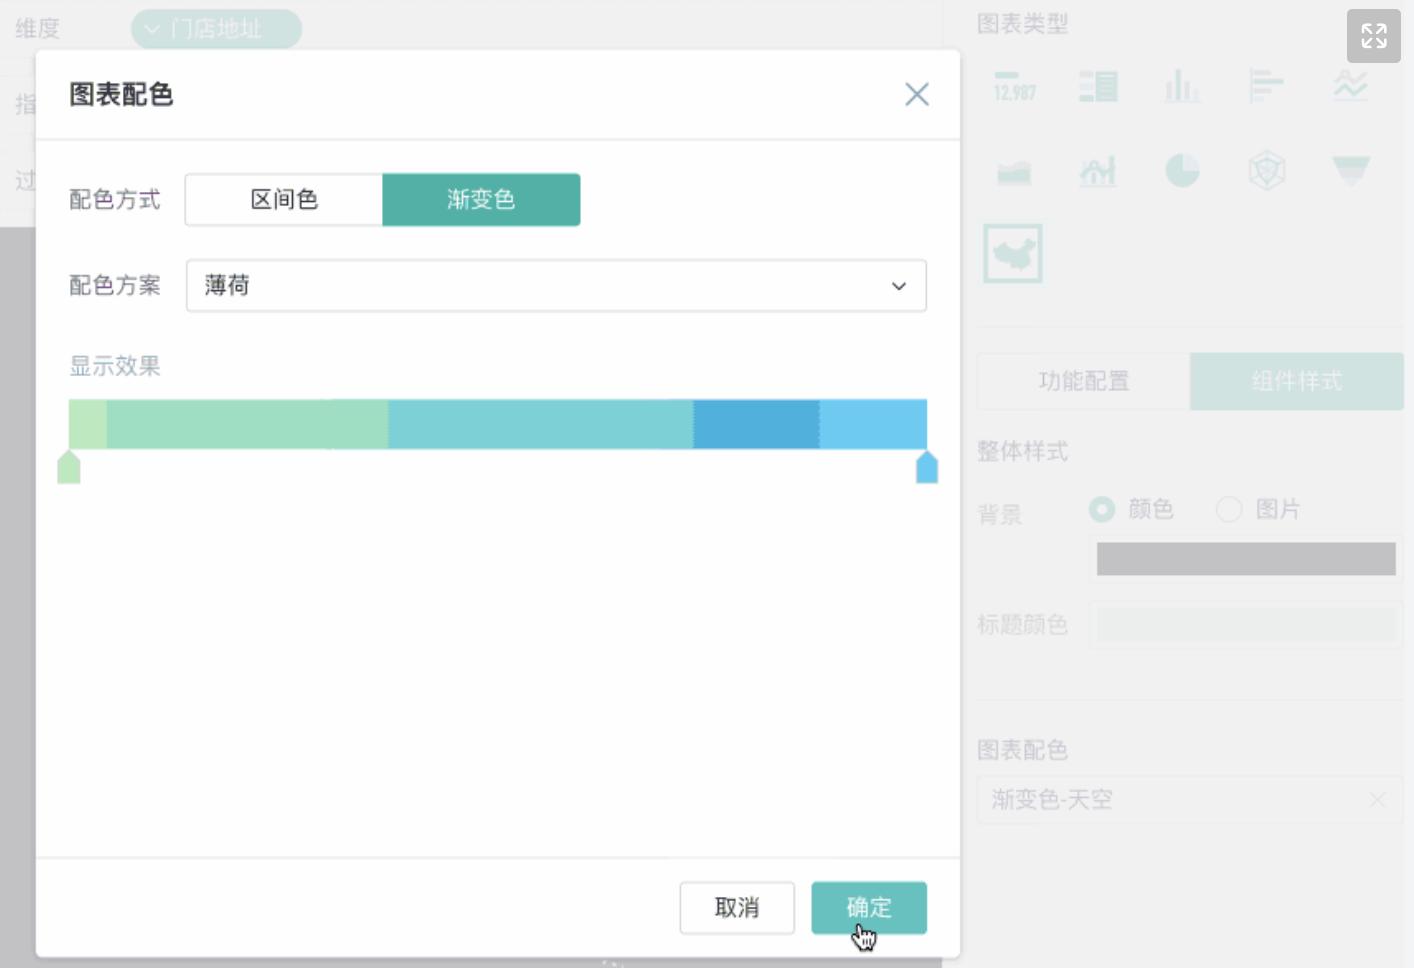The width and height of the screenshot is (1414, 968).
Task: Select the bar chart type
Action: 1183,87
